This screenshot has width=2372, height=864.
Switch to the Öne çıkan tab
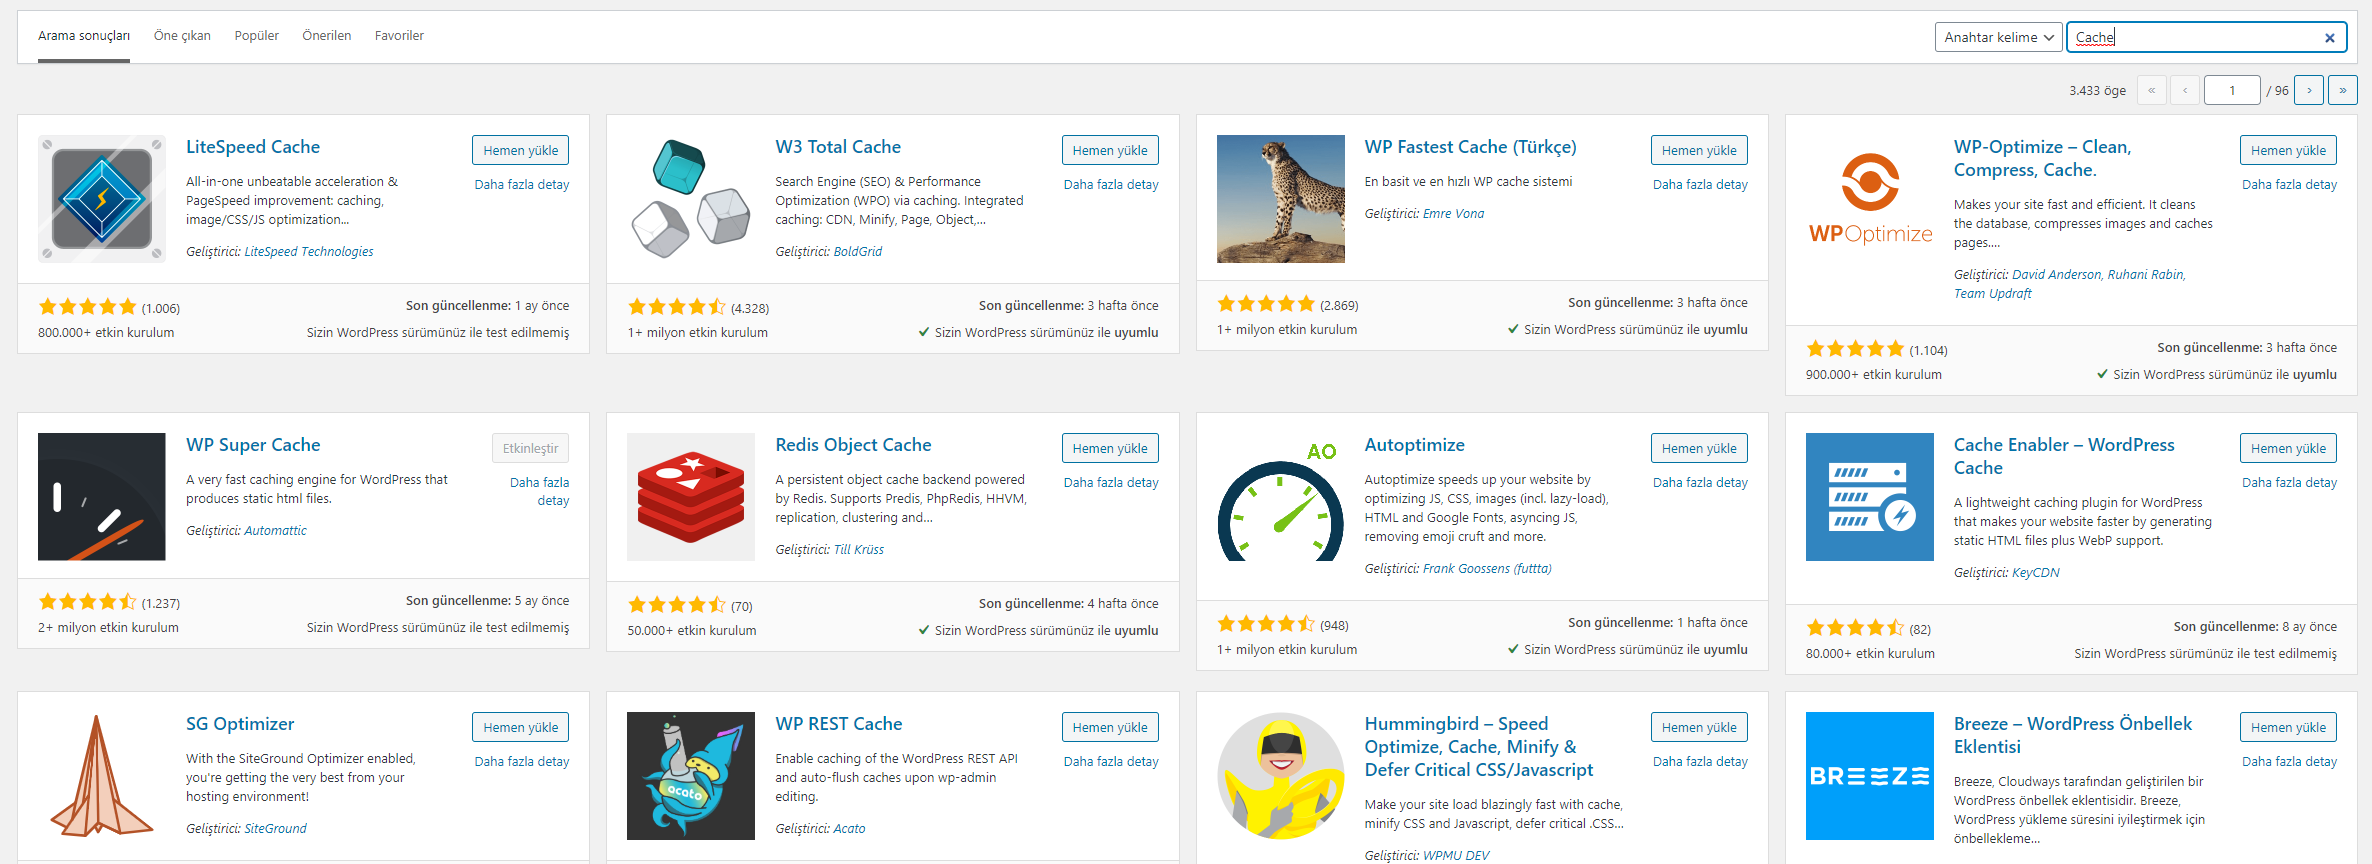click(x=182, y=36)
